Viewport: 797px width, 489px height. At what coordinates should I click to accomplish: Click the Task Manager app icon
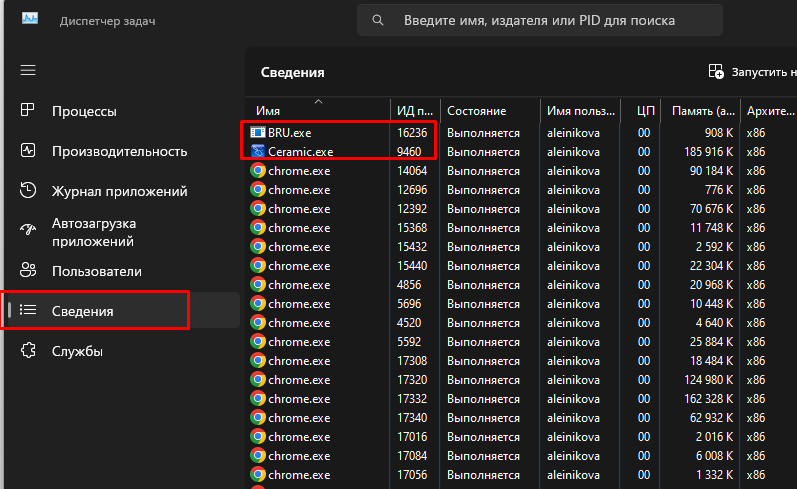point(29,19)
